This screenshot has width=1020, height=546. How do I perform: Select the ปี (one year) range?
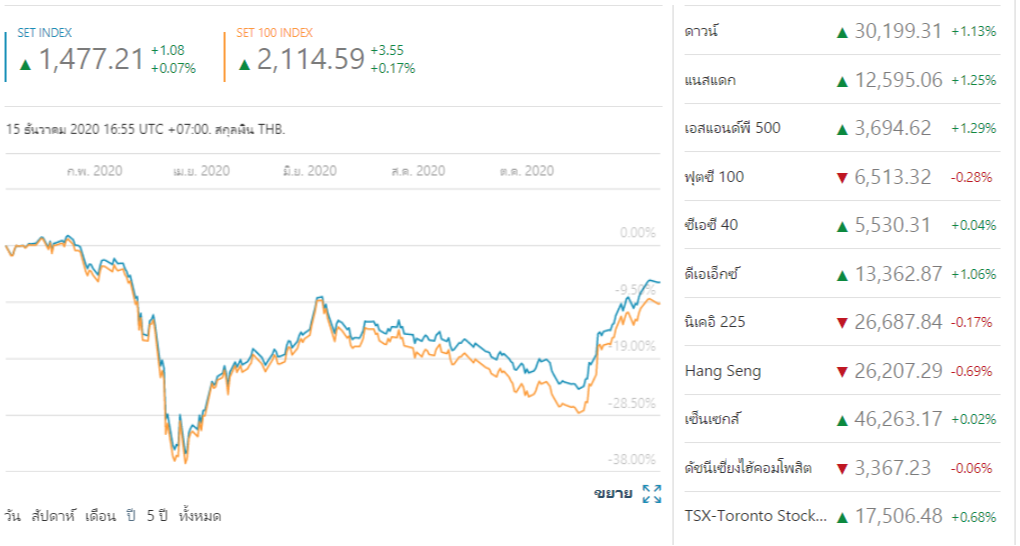(x=130, y=516)
